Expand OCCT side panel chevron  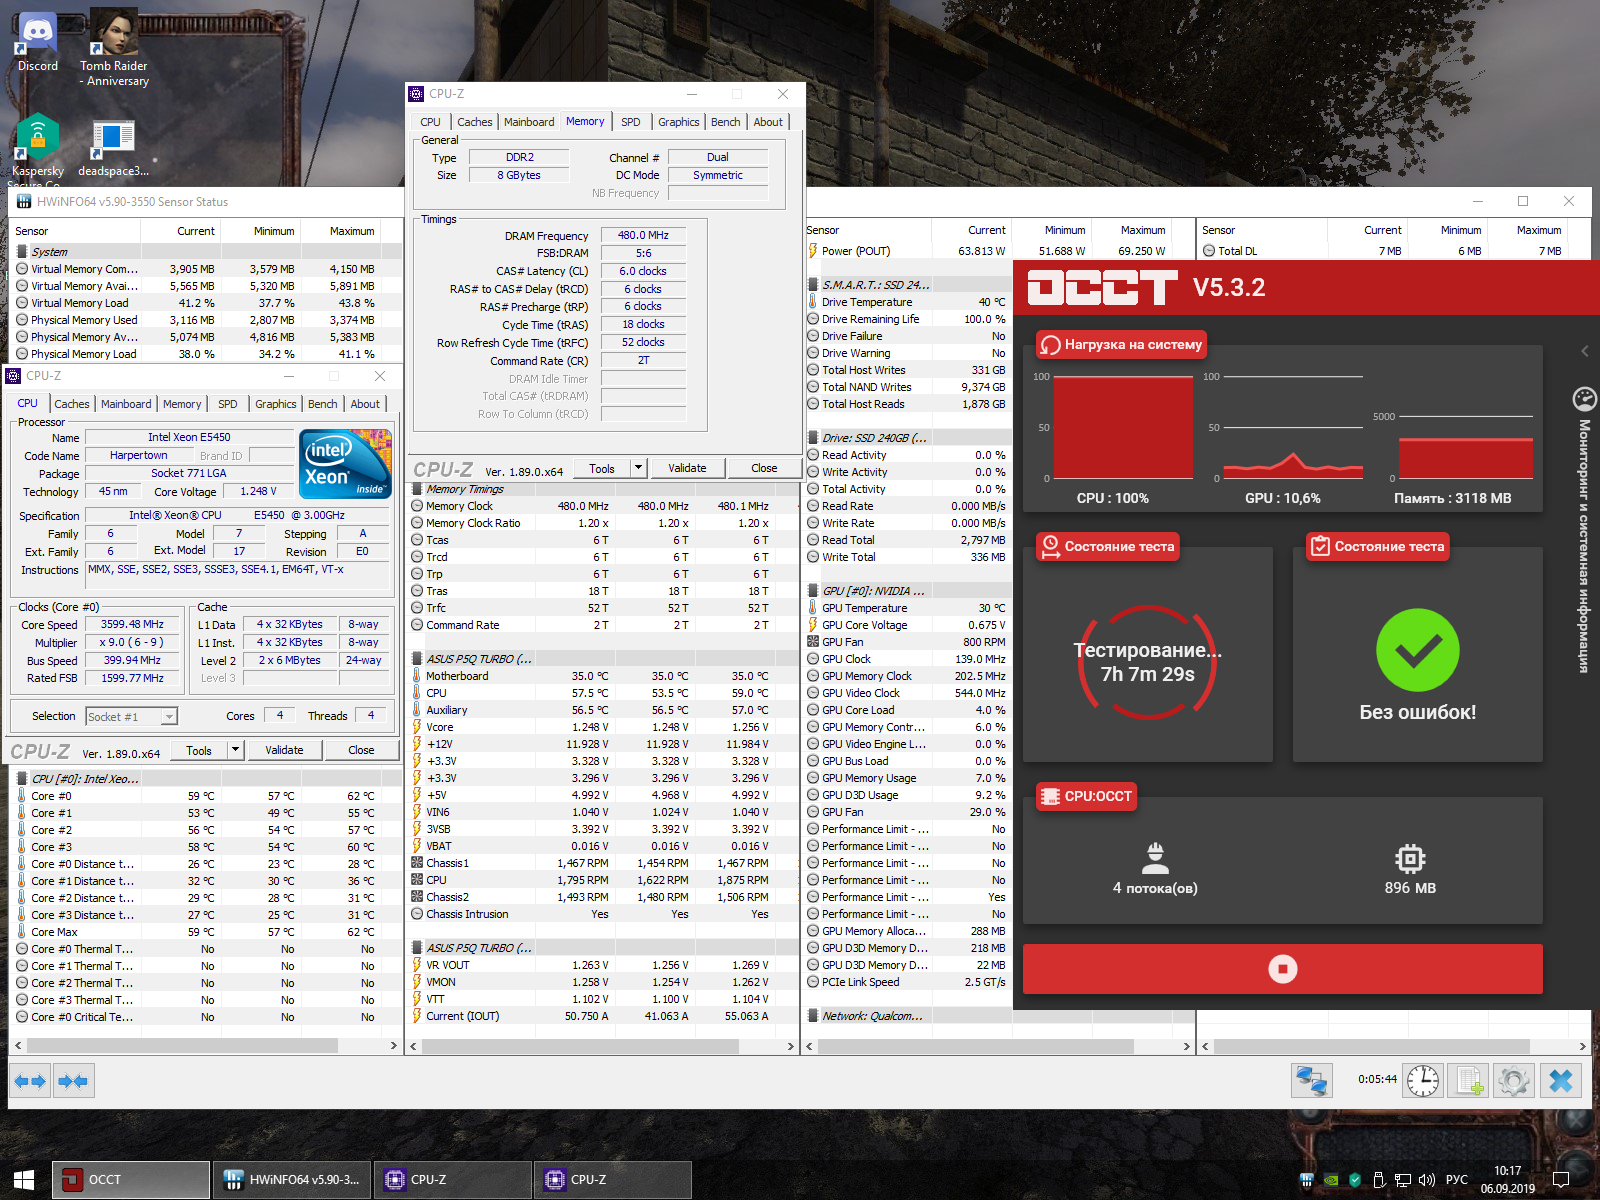1584,351
